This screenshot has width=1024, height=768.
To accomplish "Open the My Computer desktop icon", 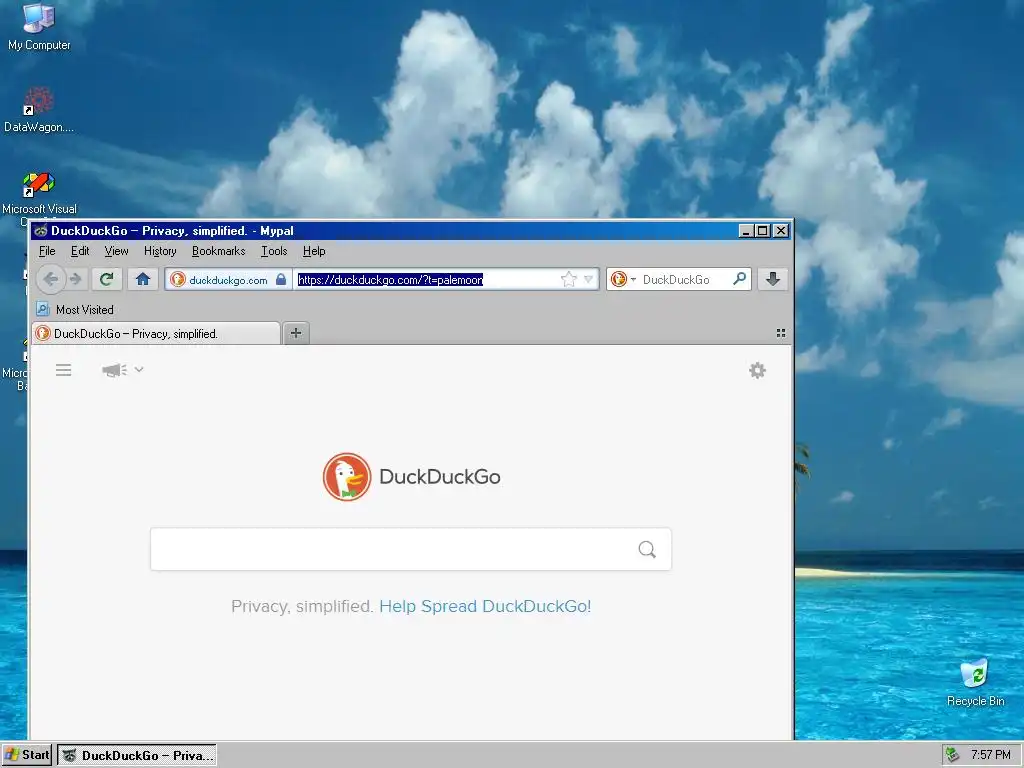I will 39,27.
